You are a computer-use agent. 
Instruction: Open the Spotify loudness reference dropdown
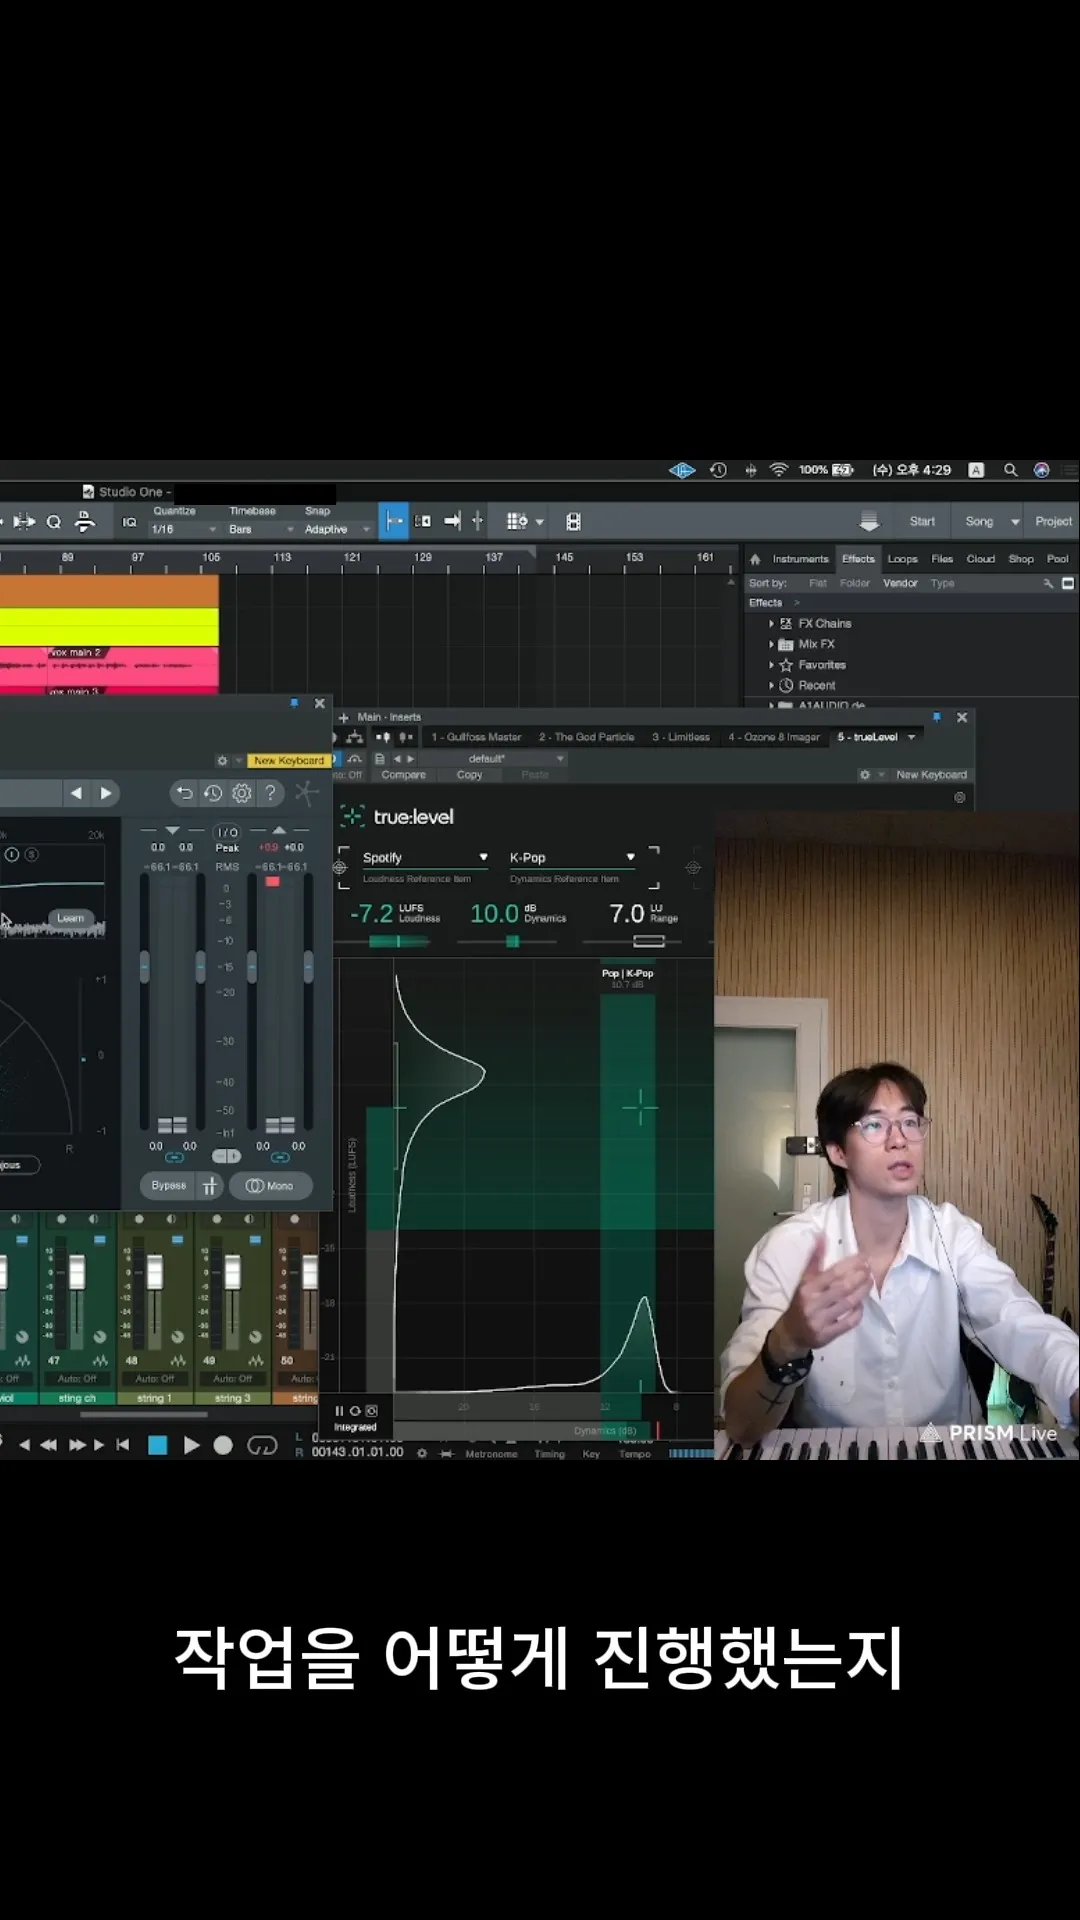[425, 858]
